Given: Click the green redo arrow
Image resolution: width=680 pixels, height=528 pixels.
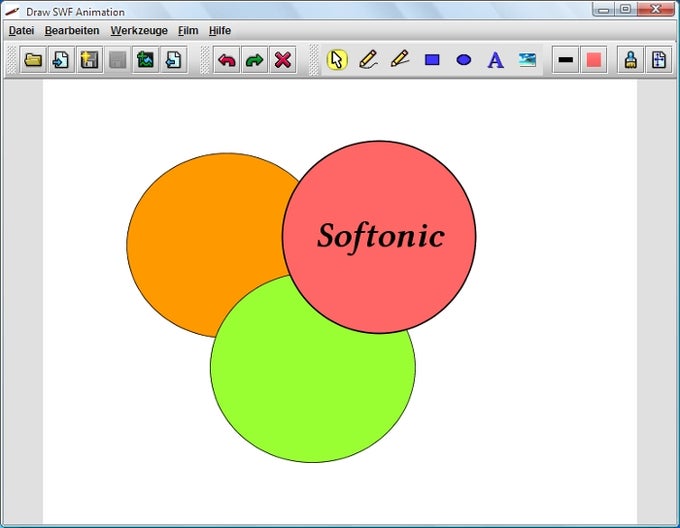Looking at the screenshot, I should (x=255, y=60).
